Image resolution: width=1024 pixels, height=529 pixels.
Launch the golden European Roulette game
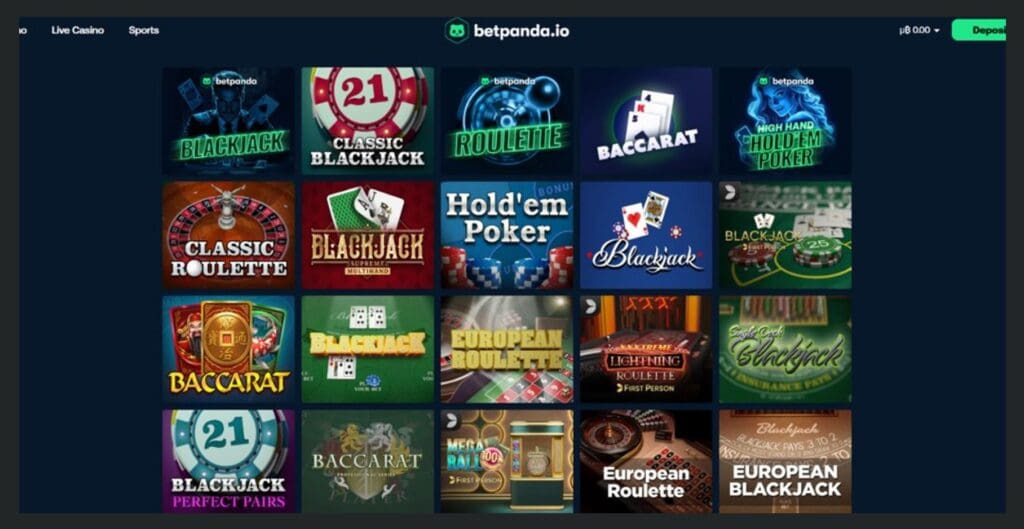coord(507,349)
